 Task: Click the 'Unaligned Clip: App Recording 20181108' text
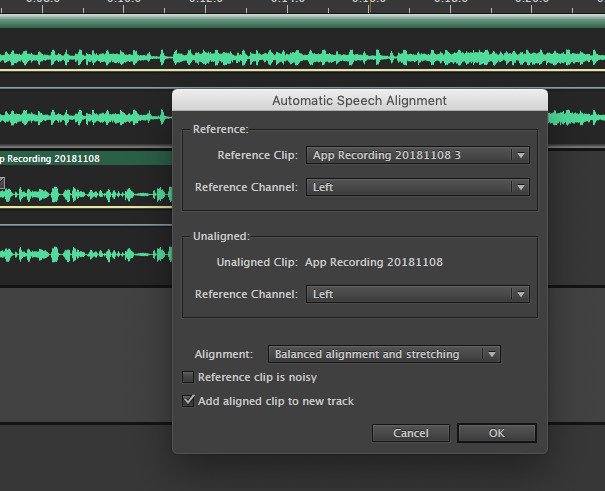click(330, 262)
